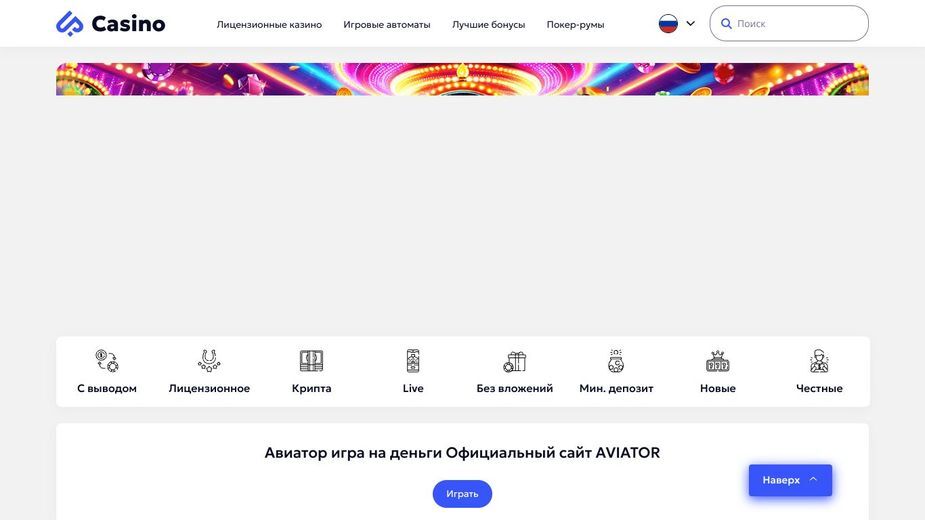
Task: Click the Russian flag language selector
Action: (x=668, y=24)
